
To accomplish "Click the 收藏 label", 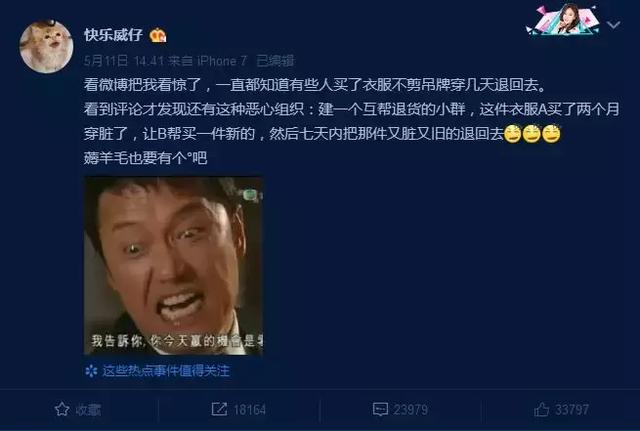I will click(x=88, y=410).
